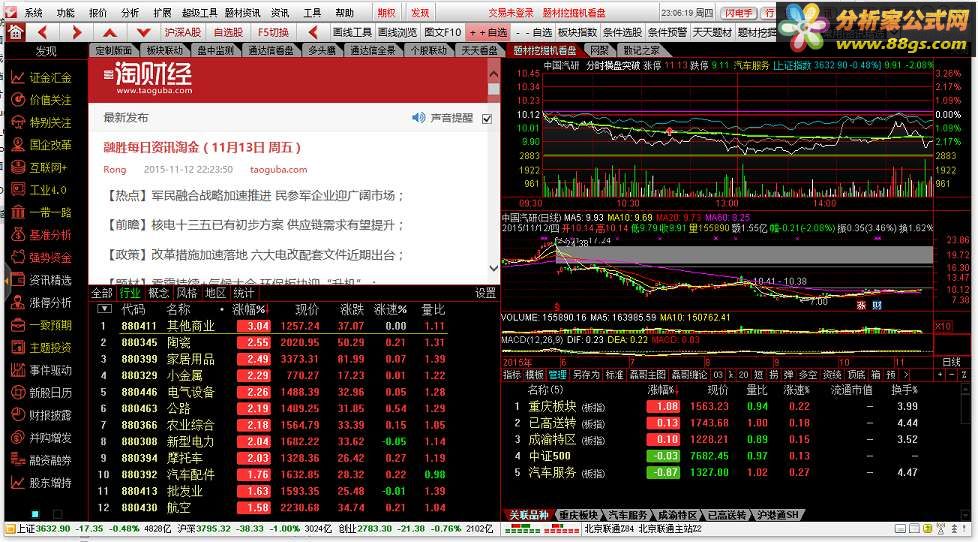978x542 pixels.
Task: Zoom out chart with the − button
Action: 952,375
